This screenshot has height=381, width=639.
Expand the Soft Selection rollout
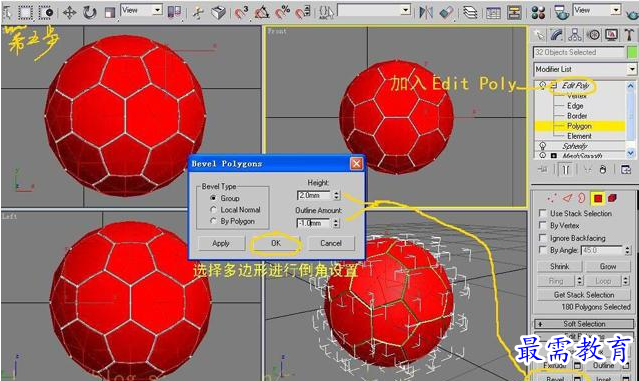tap(584, 324)
